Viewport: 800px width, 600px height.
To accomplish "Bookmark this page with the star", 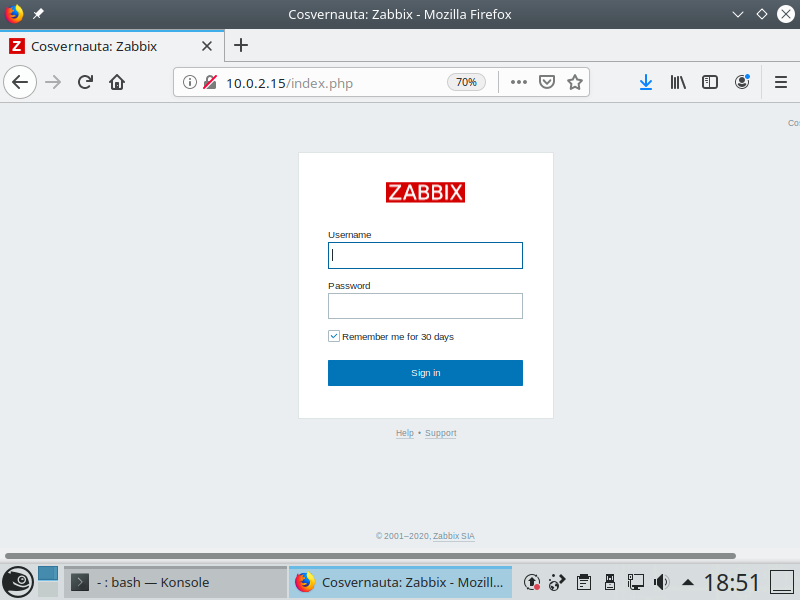I will point(575,82).
